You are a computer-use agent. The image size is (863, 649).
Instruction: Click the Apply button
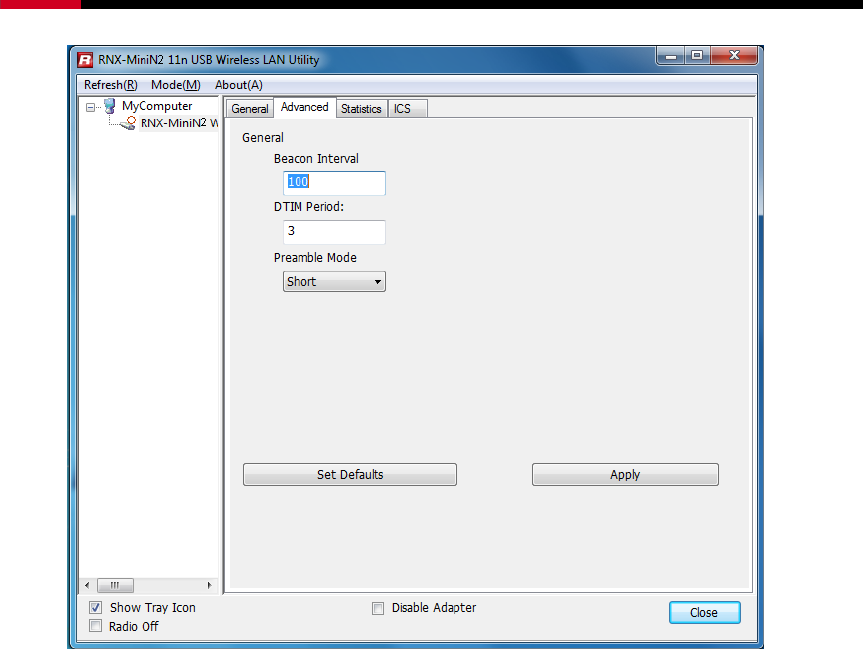[625, 475]
